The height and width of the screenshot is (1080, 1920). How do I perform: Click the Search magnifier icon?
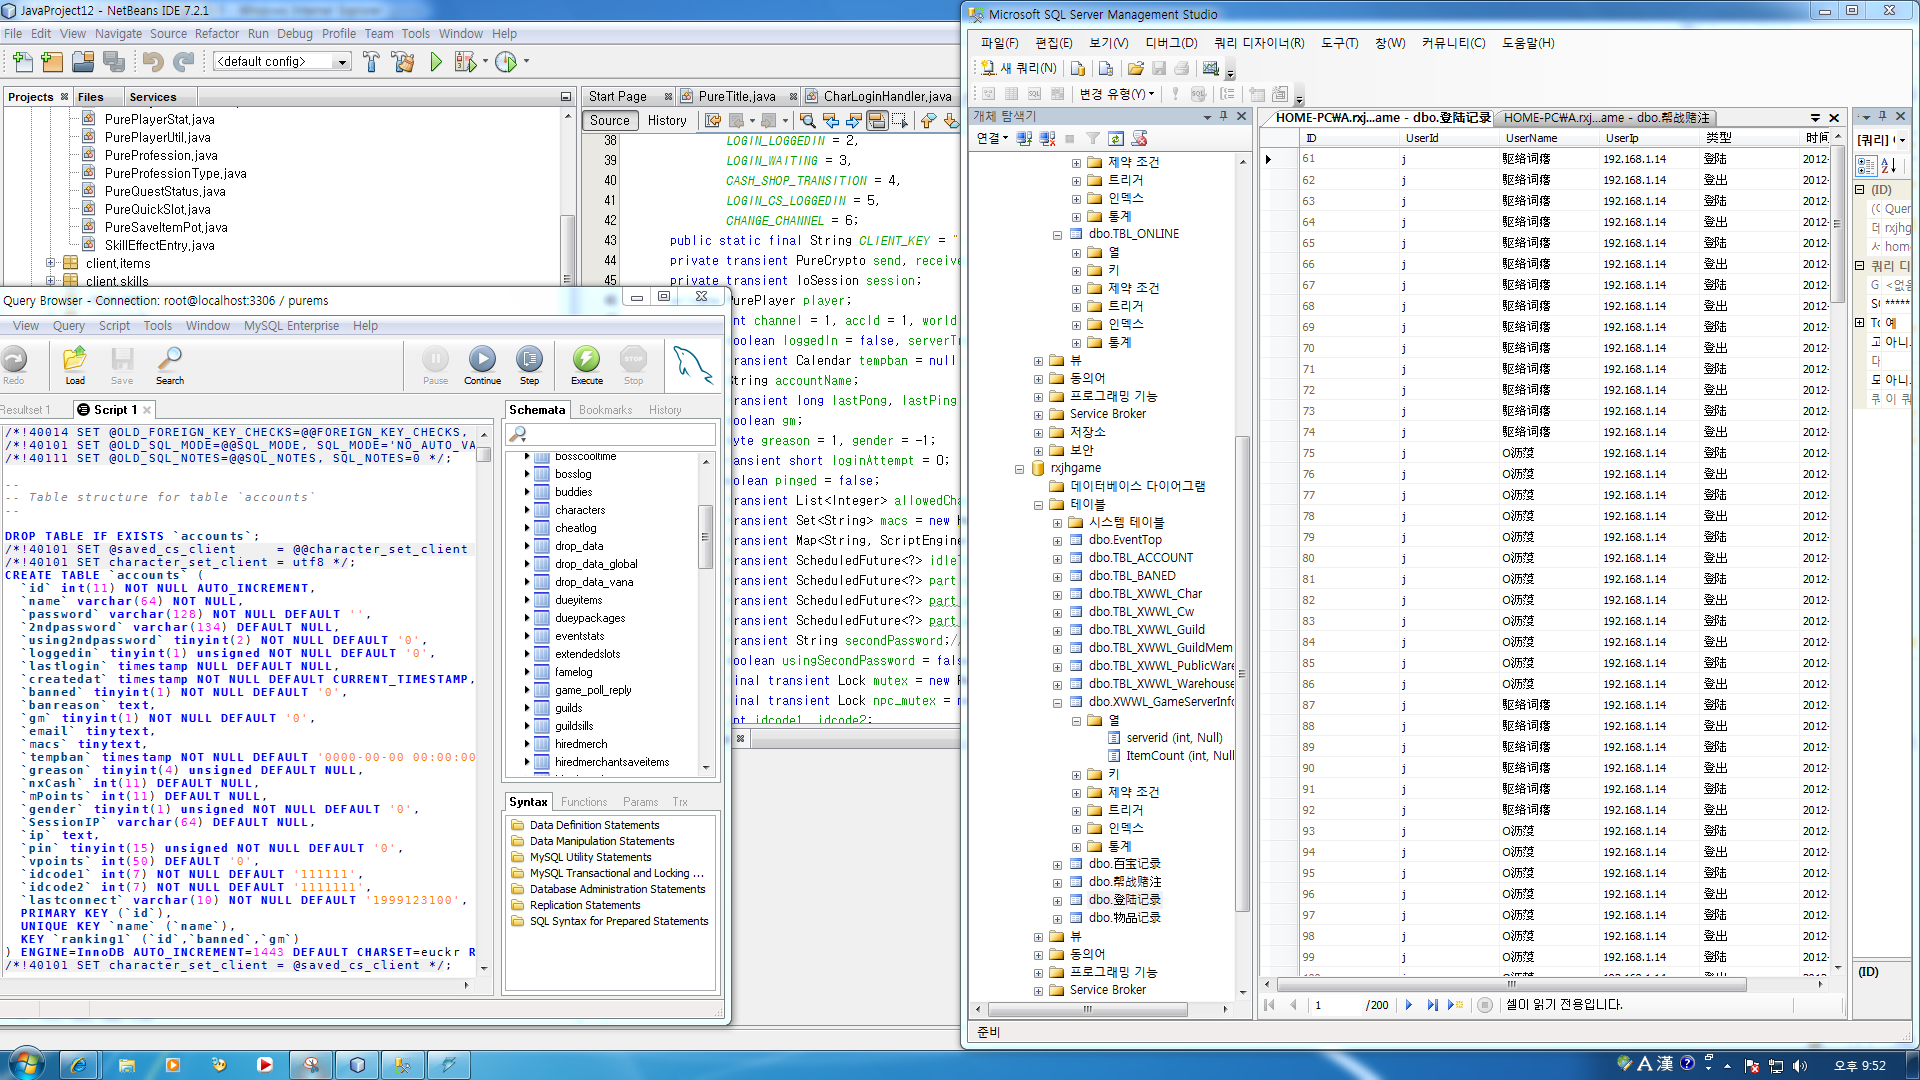coord(170,365)
